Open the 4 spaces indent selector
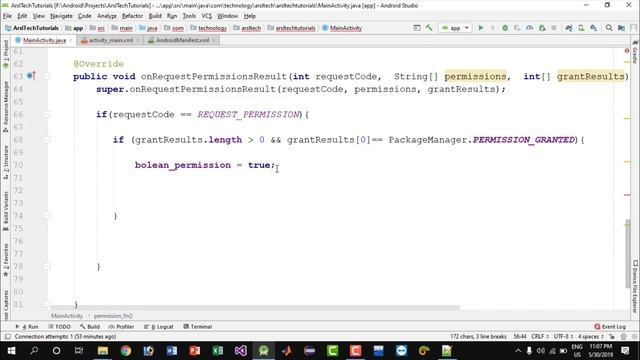This screenshot has width=640, height=360. click(x=590, y=337)
